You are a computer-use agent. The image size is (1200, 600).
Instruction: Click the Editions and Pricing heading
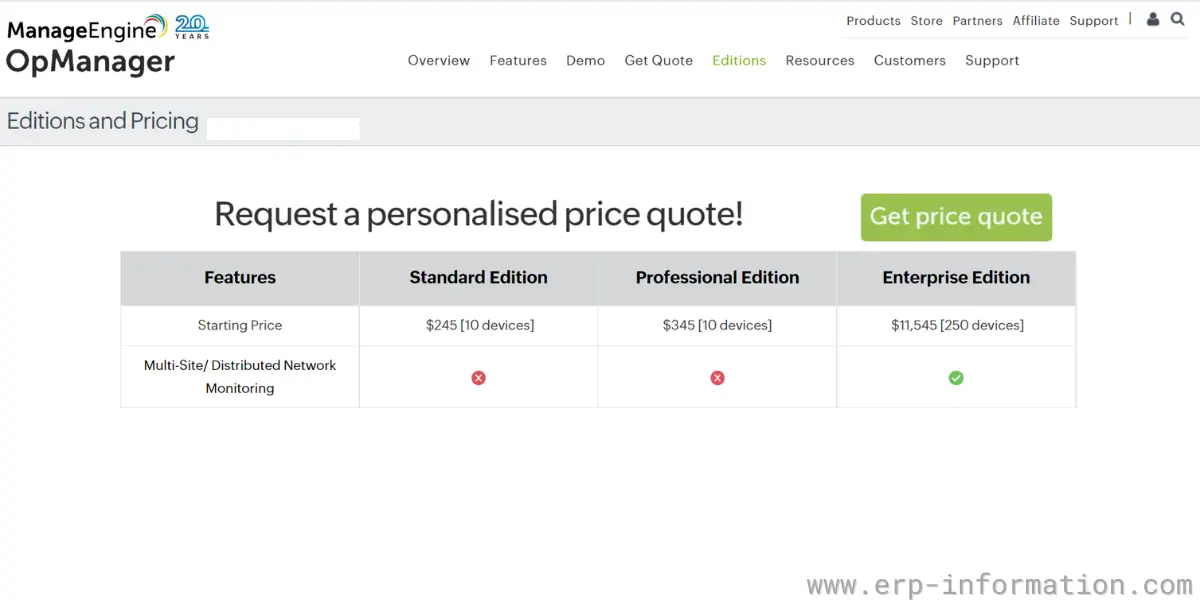(x=103, y=121)
